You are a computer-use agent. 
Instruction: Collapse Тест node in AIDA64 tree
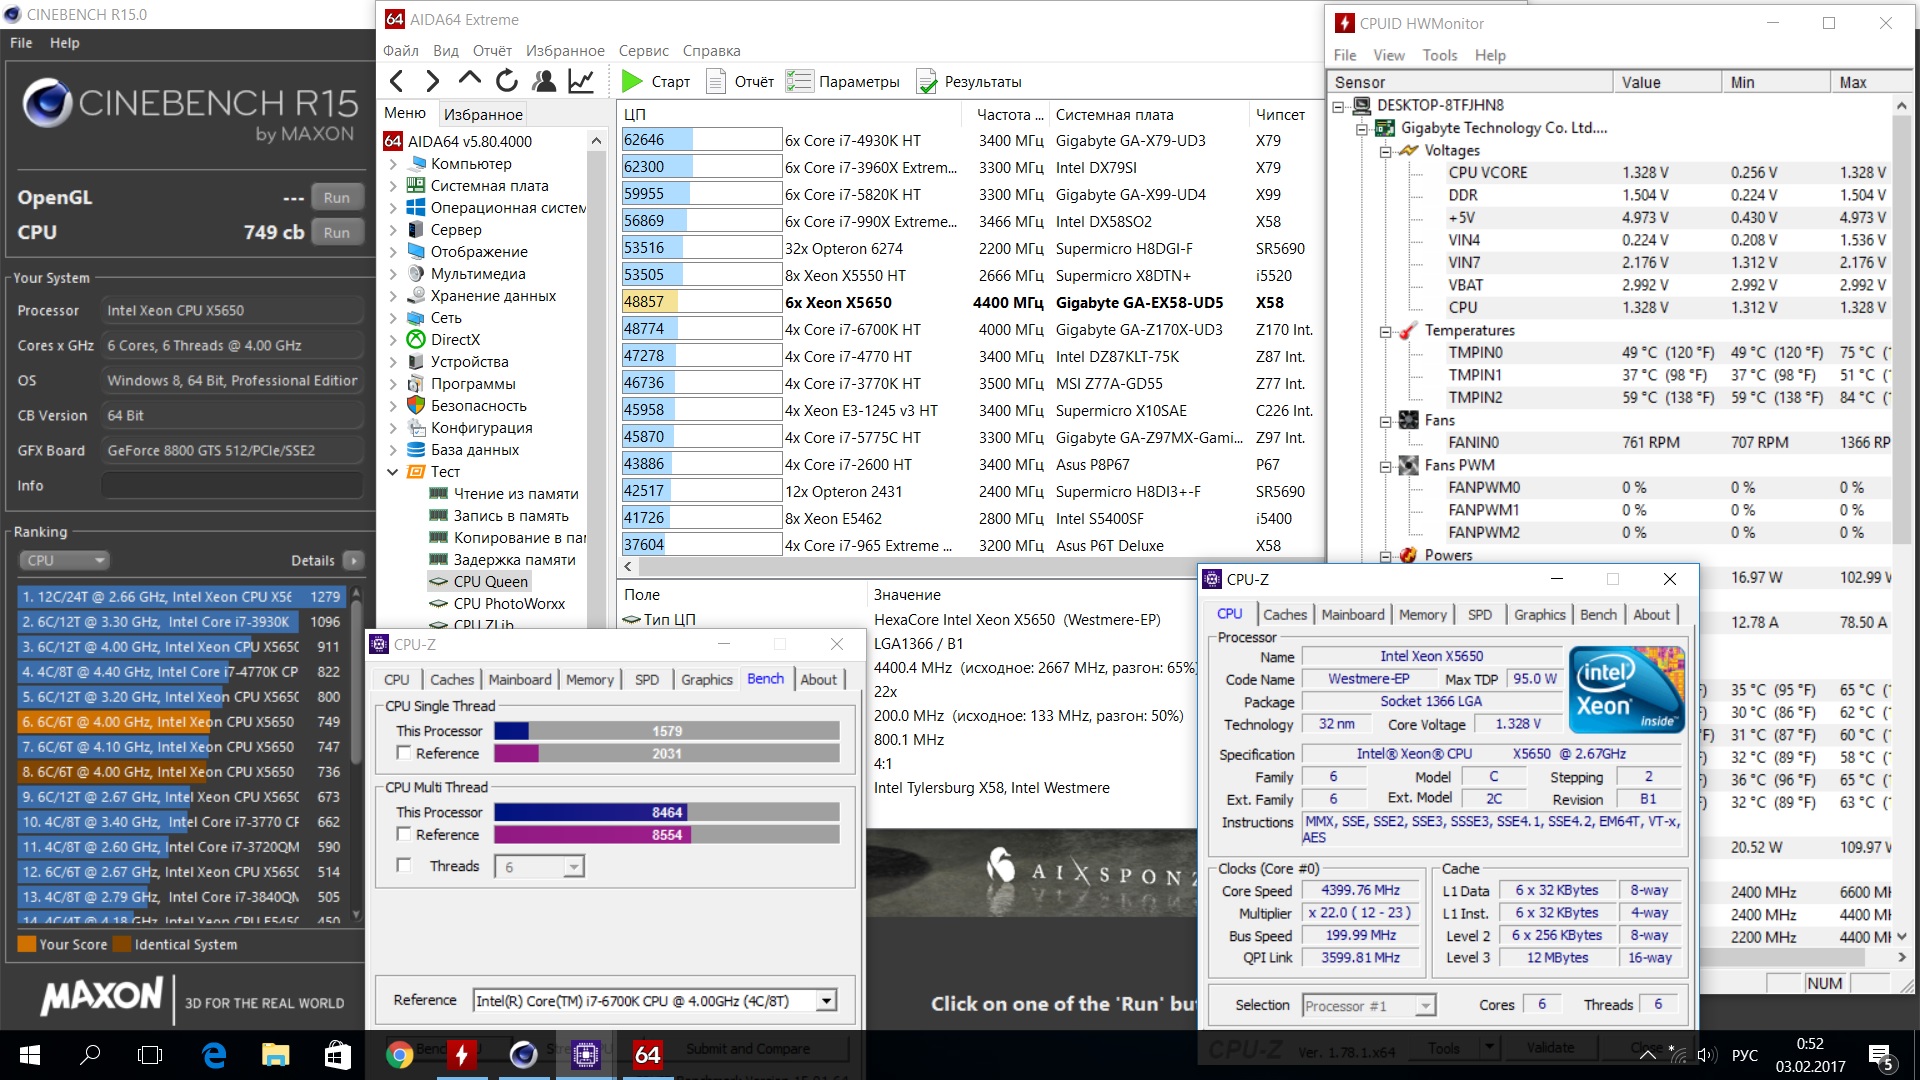pos(393,471)
